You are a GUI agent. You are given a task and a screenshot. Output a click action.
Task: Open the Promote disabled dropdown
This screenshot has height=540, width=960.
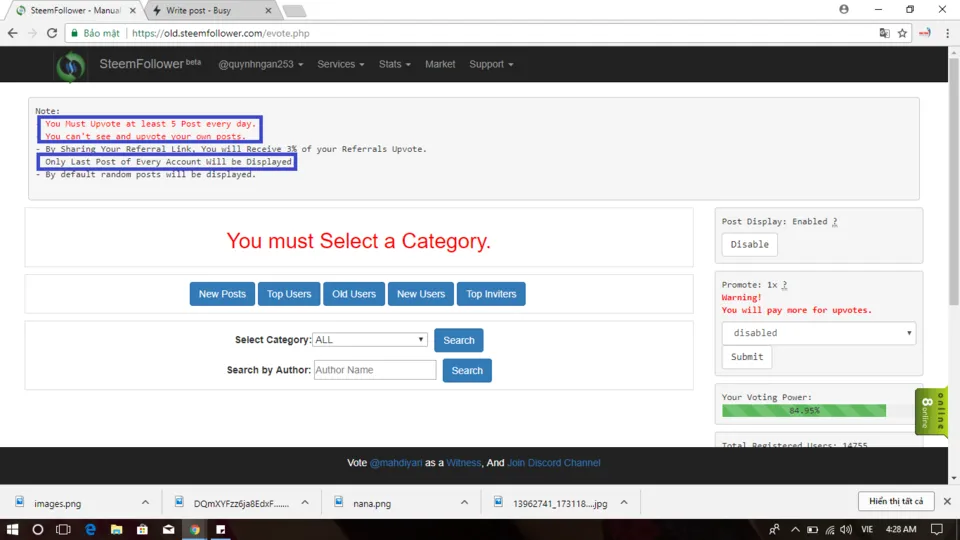pyautogui.click(x=819, y=333)
